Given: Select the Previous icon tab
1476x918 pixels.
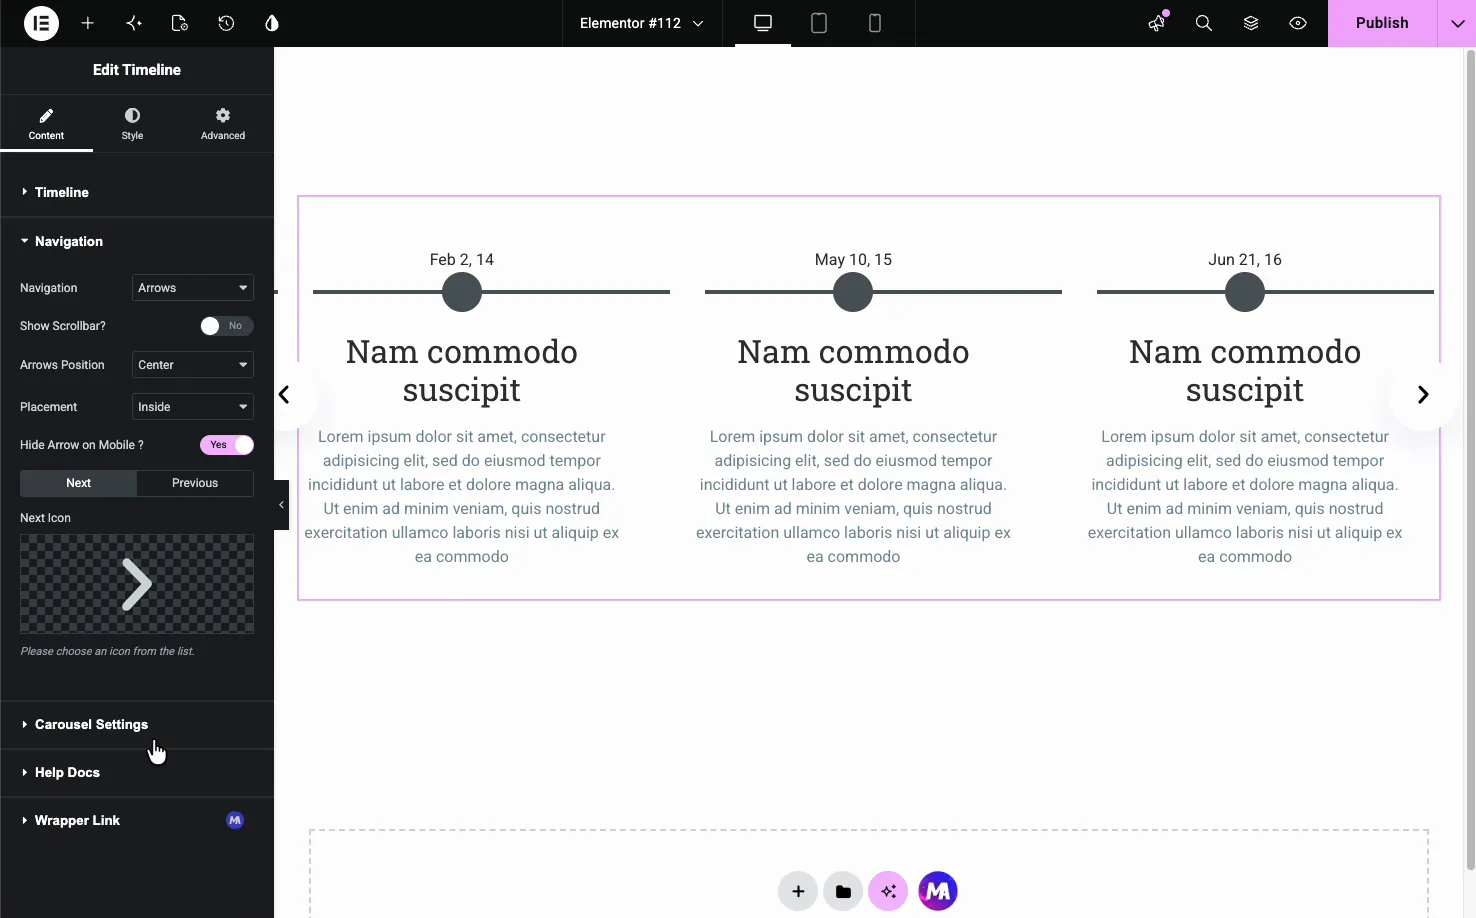Looking at the screenshot, I should 195,483.
